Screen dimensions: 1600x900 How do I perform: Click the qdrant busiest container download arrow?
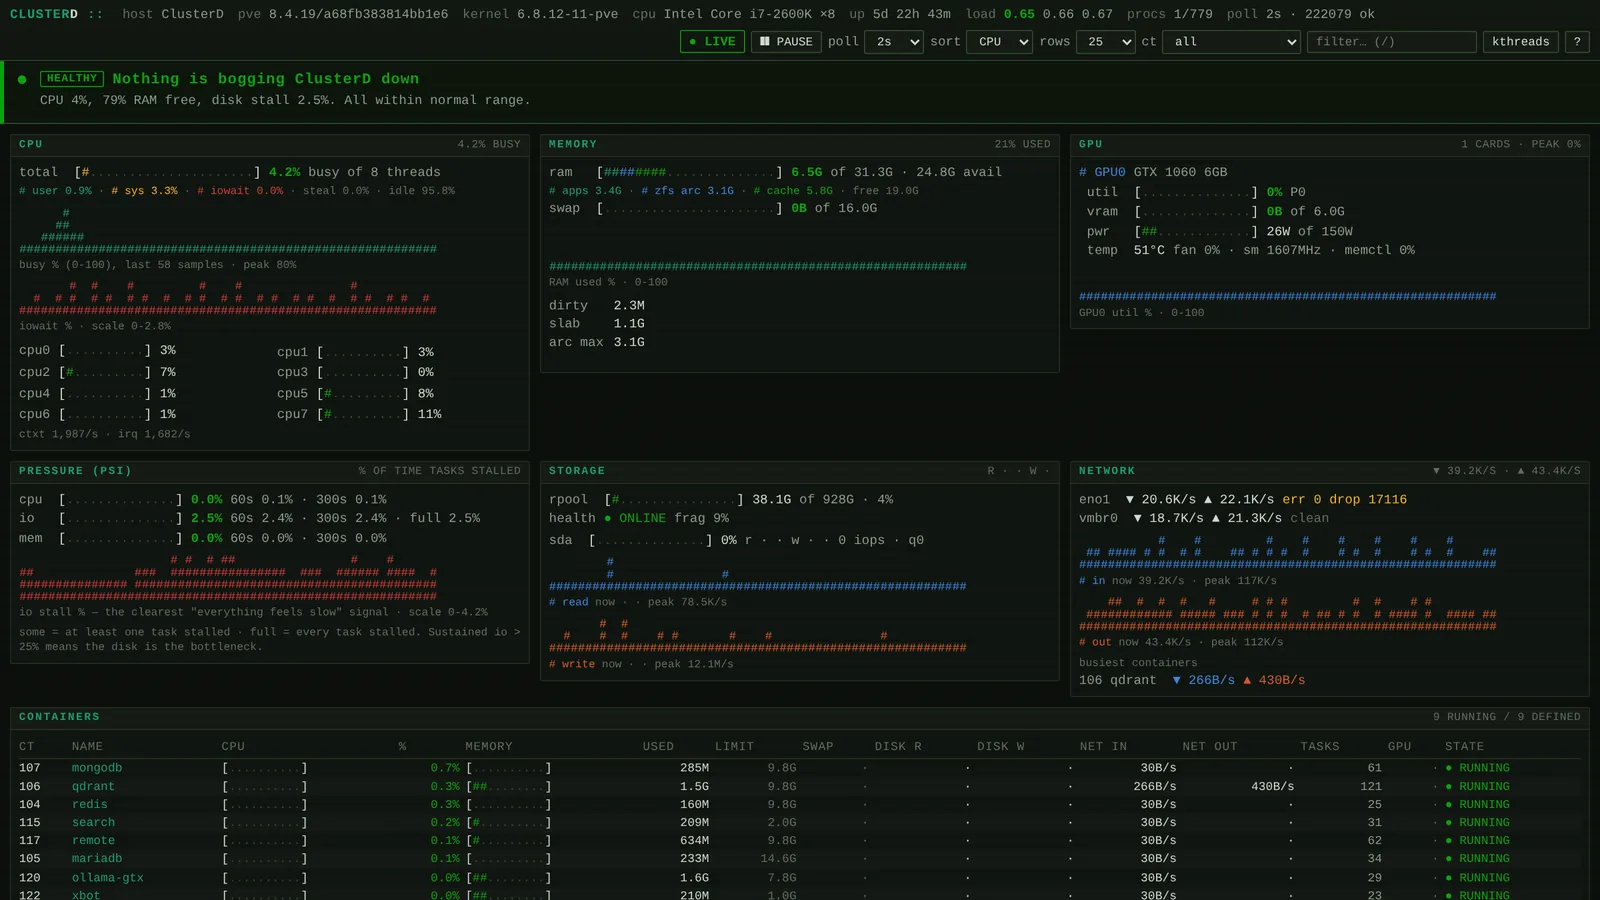(x=1177, y=680)
